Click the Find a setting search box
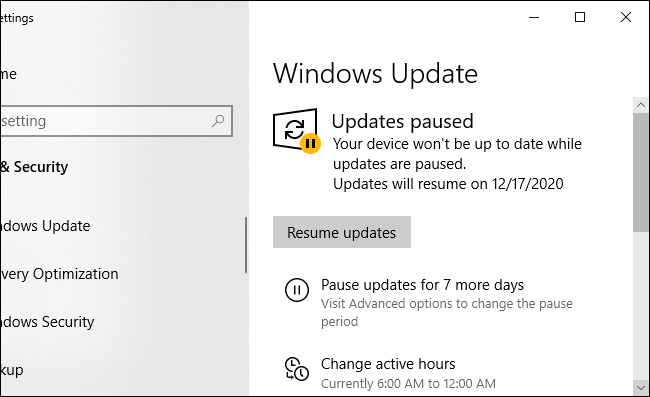The image size is (650, 397). point(116,121)
